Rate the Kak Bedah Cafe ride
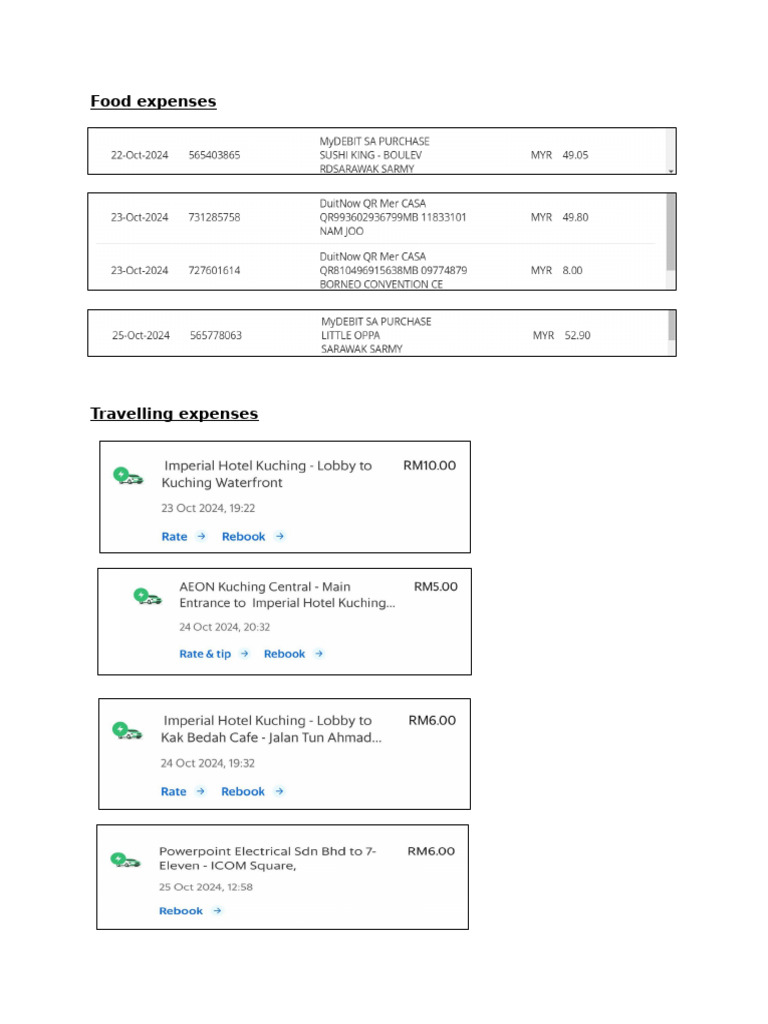The height and width of the screenshot is (1024, 768). point(174,792)
